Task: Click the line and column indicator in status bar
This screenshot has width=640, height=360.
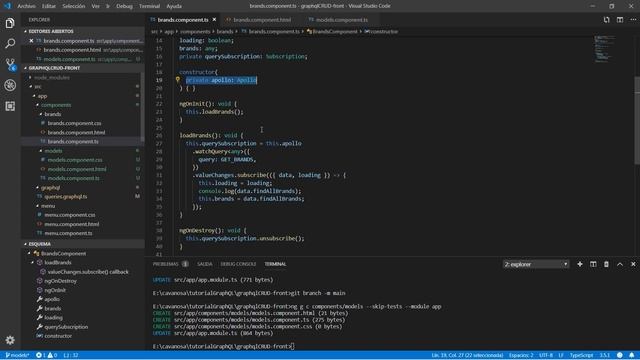Action: pyautogui.click(x=467, y=355)
